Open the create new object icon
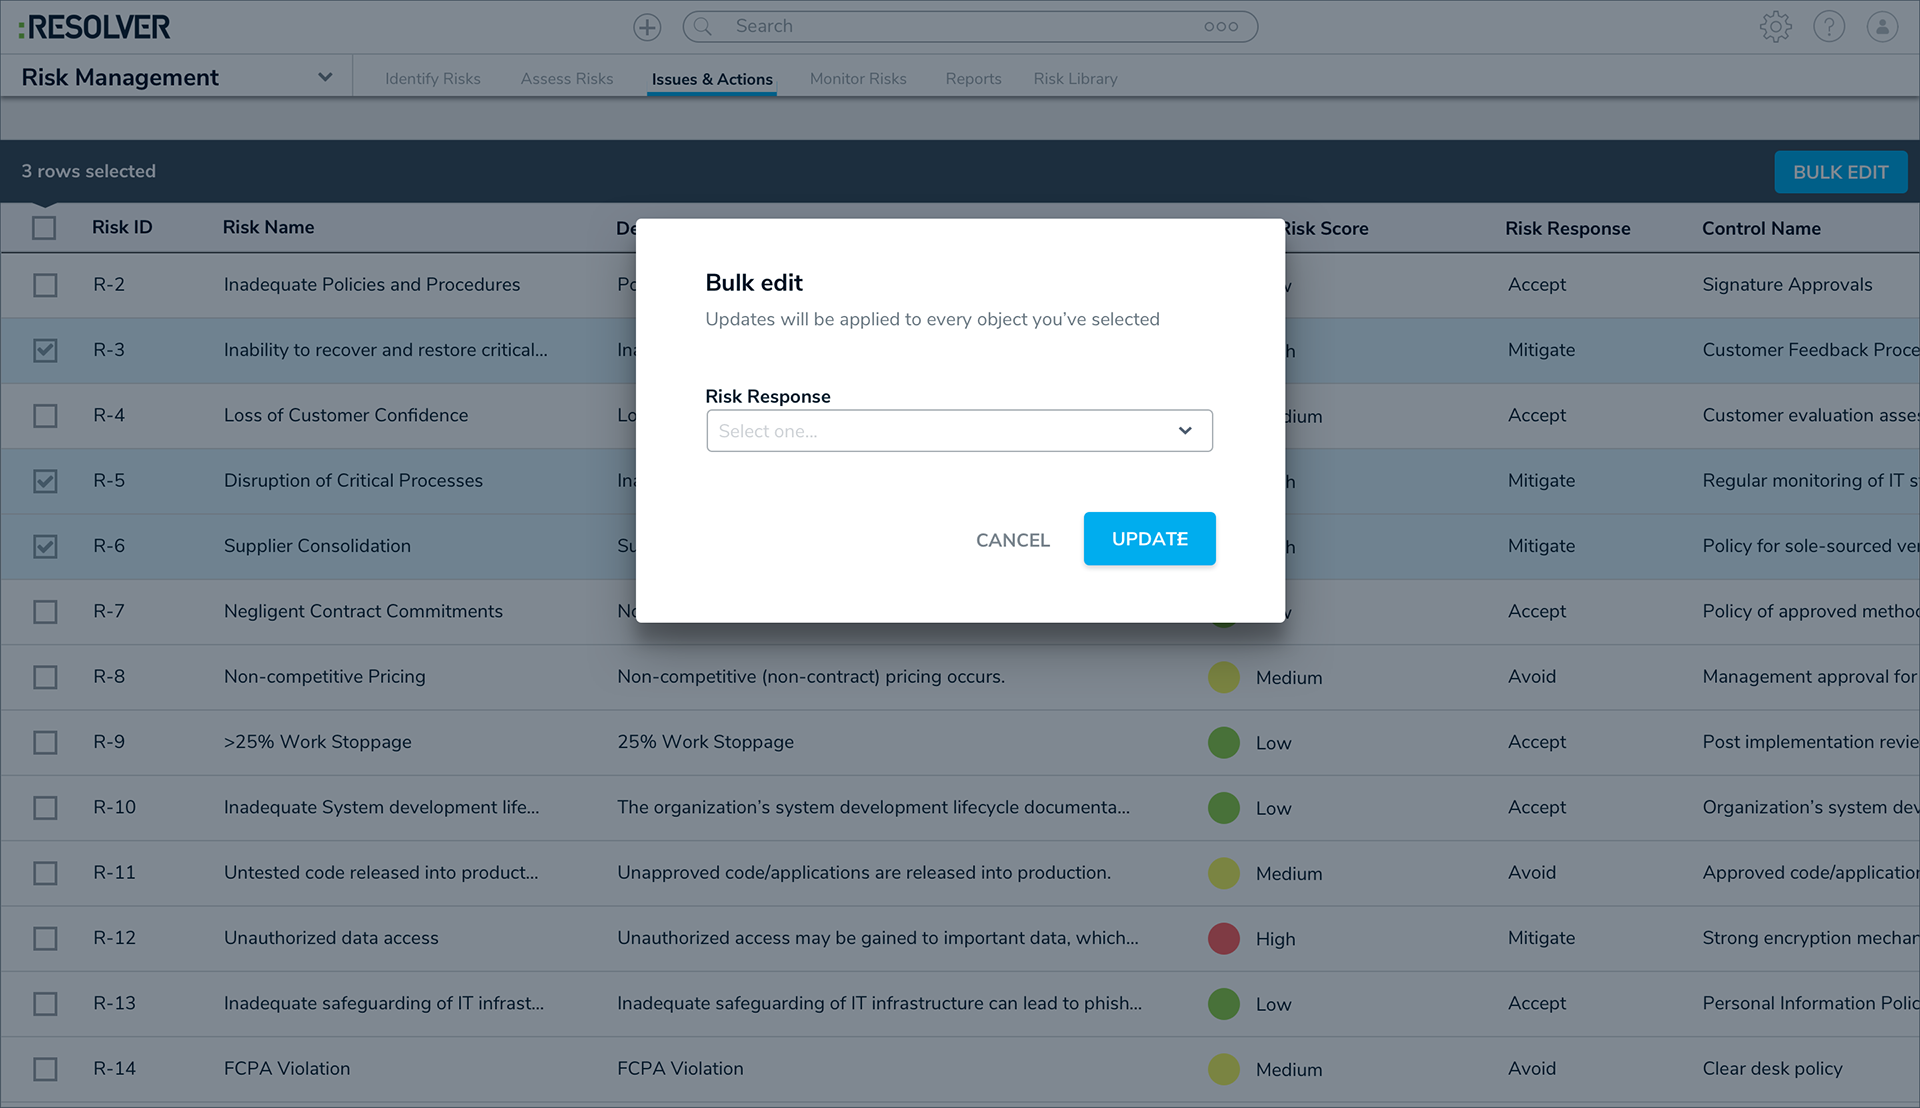This screenshot has width=1920, height=1108. pos(646,26)
